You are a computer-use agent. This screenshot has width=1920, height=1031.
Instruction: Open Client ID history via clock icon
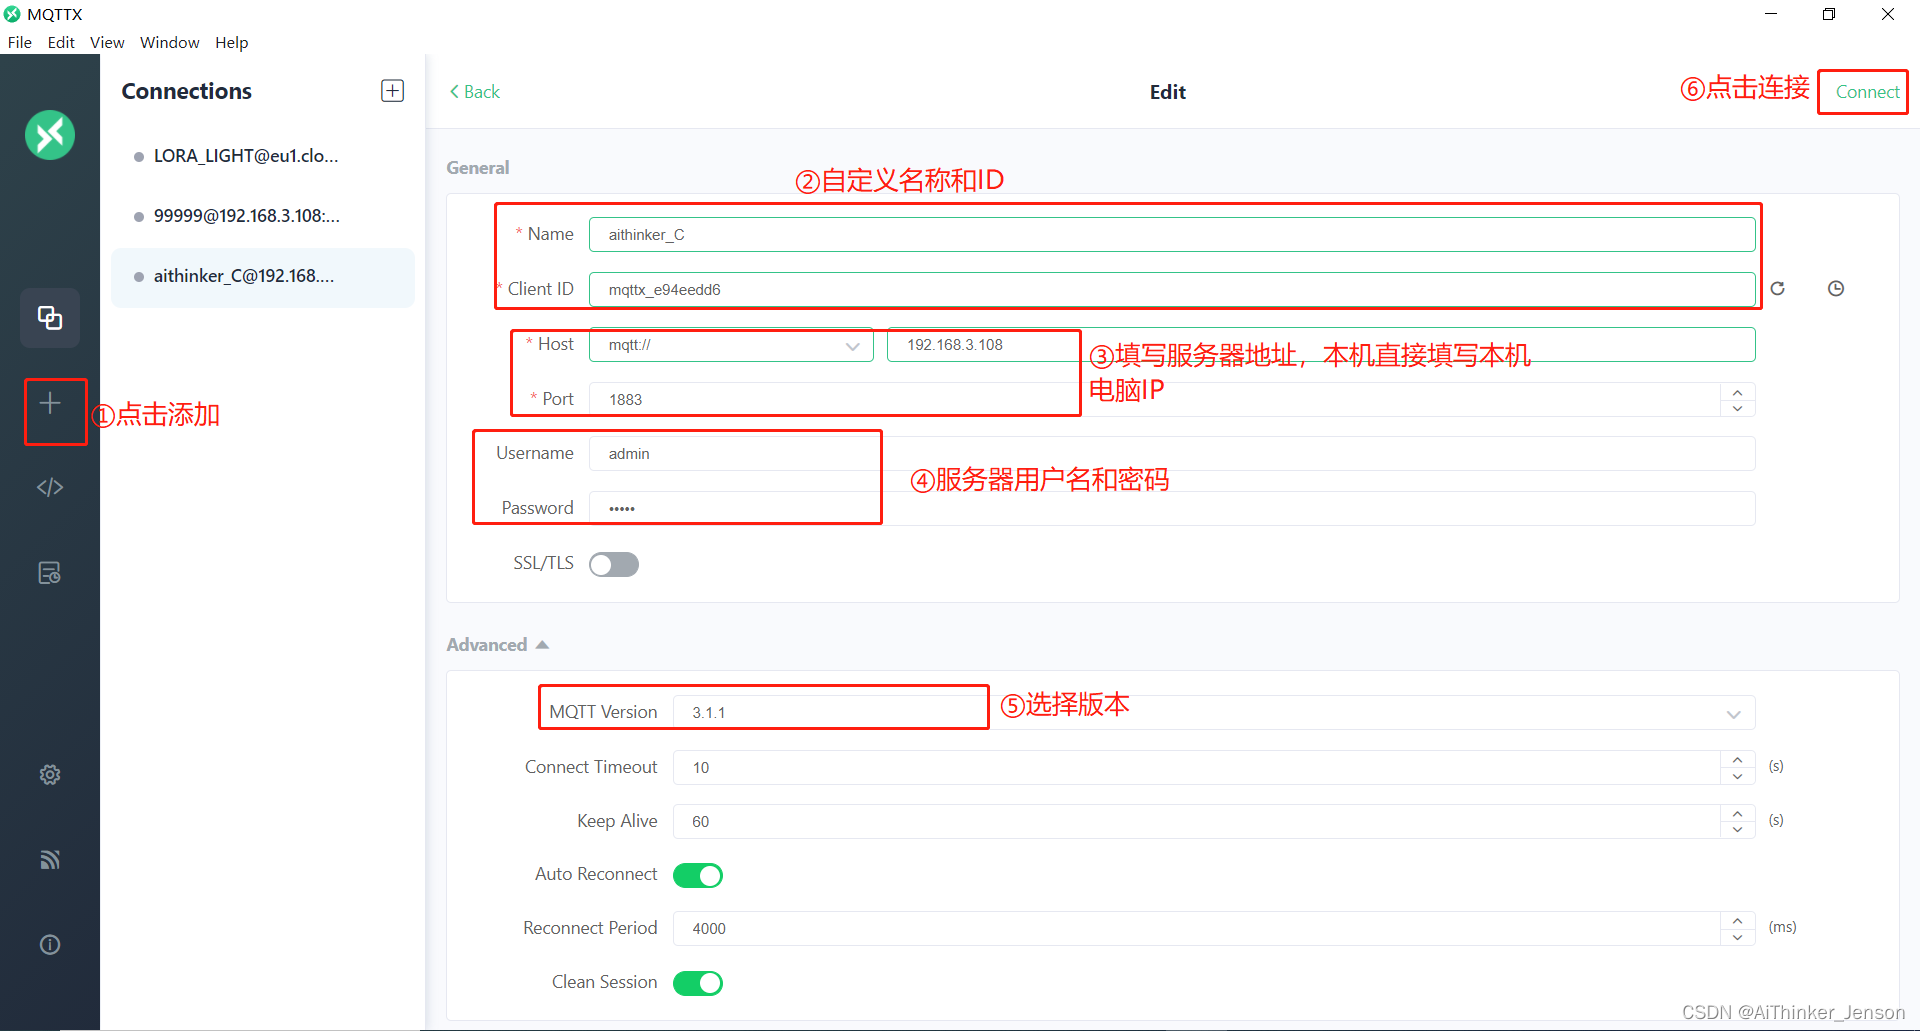[1836, 289]
